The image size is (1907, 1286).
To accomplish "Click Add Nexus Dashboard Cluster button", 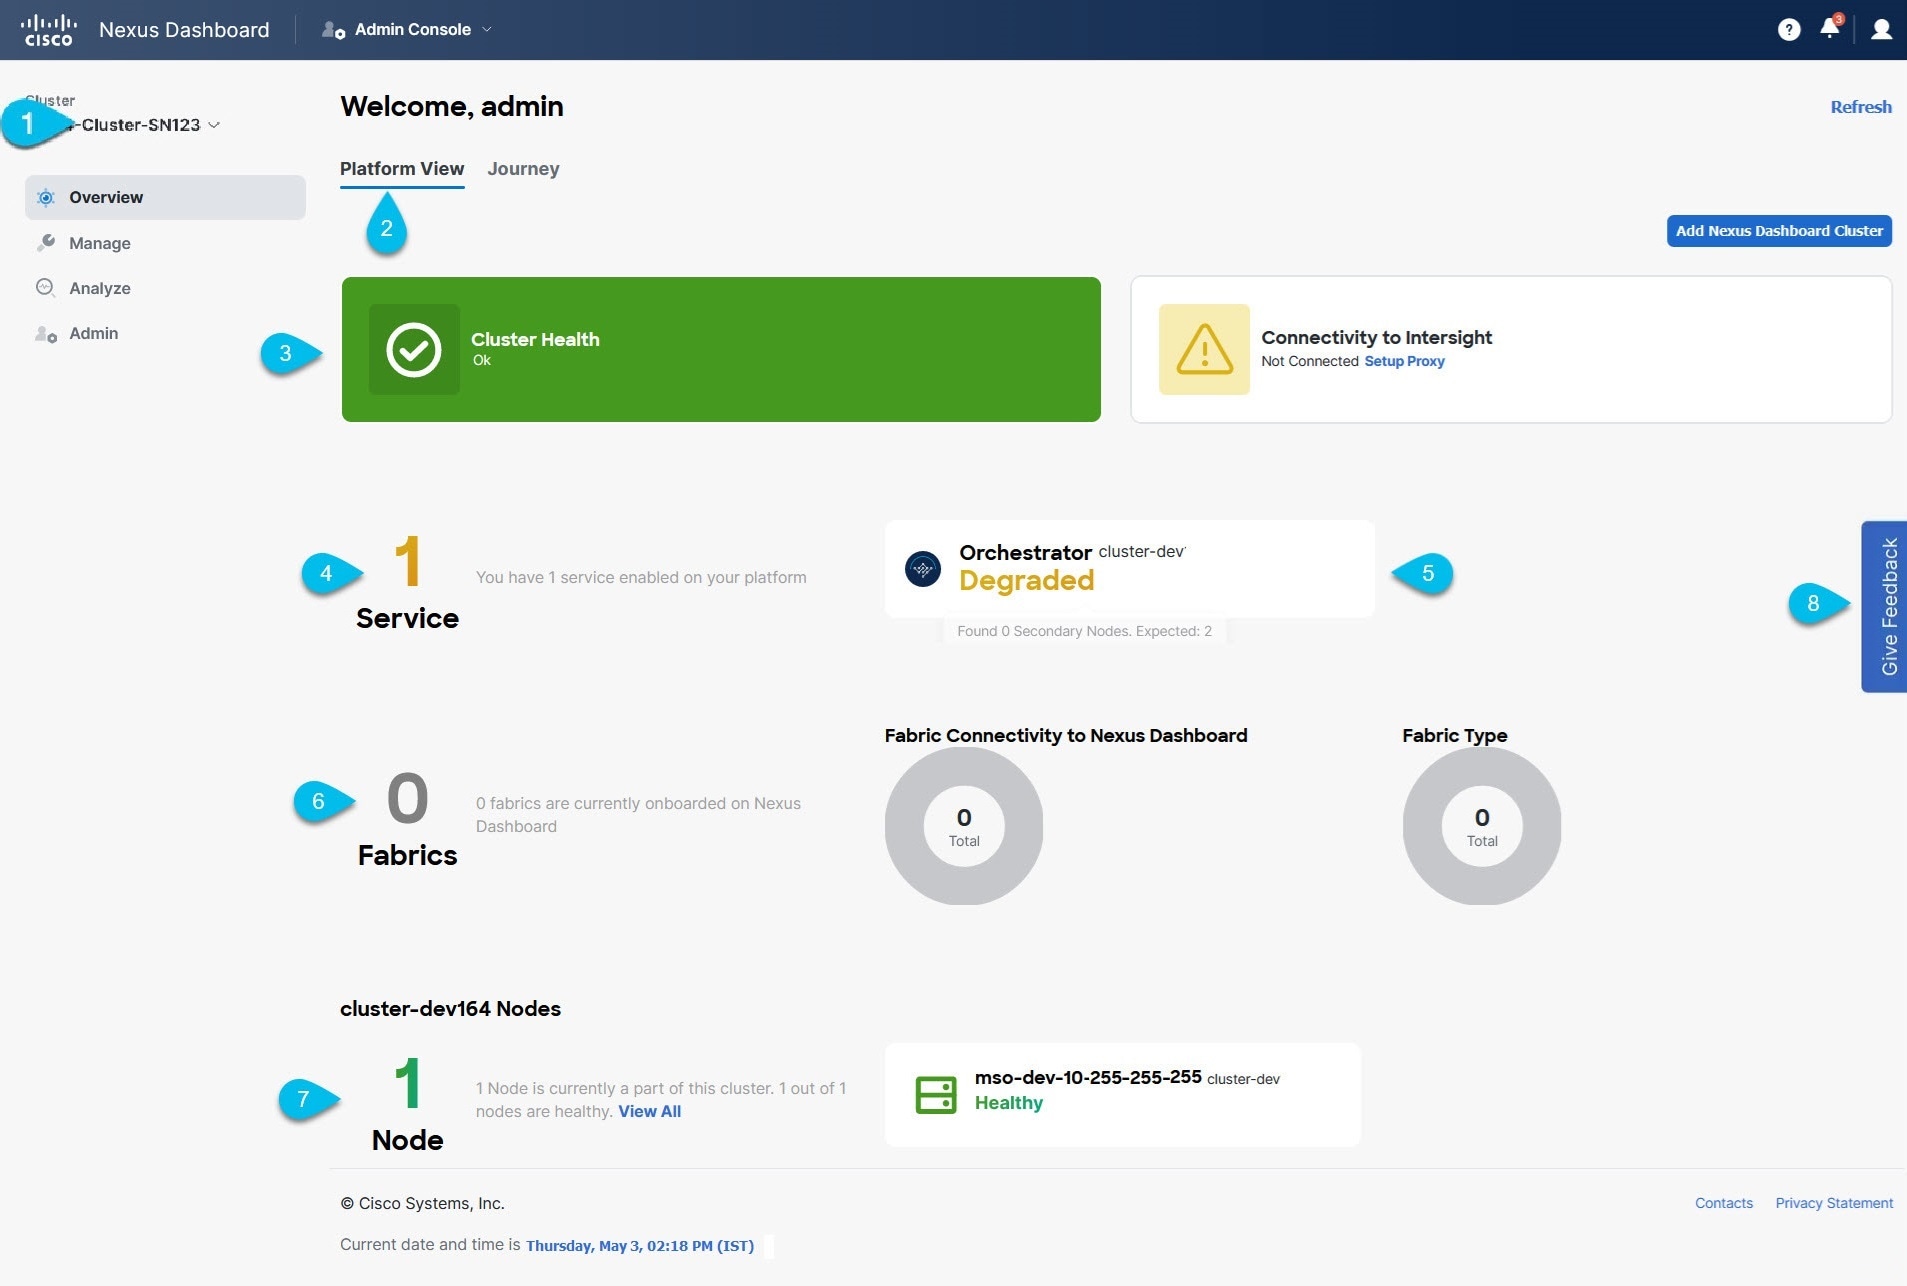I will point(1779,231).
